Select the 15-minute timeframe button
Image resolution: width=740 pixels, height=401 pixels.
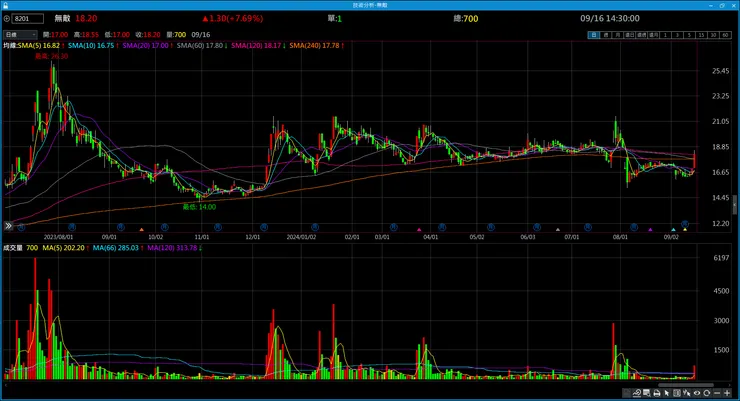coord(702,35)
